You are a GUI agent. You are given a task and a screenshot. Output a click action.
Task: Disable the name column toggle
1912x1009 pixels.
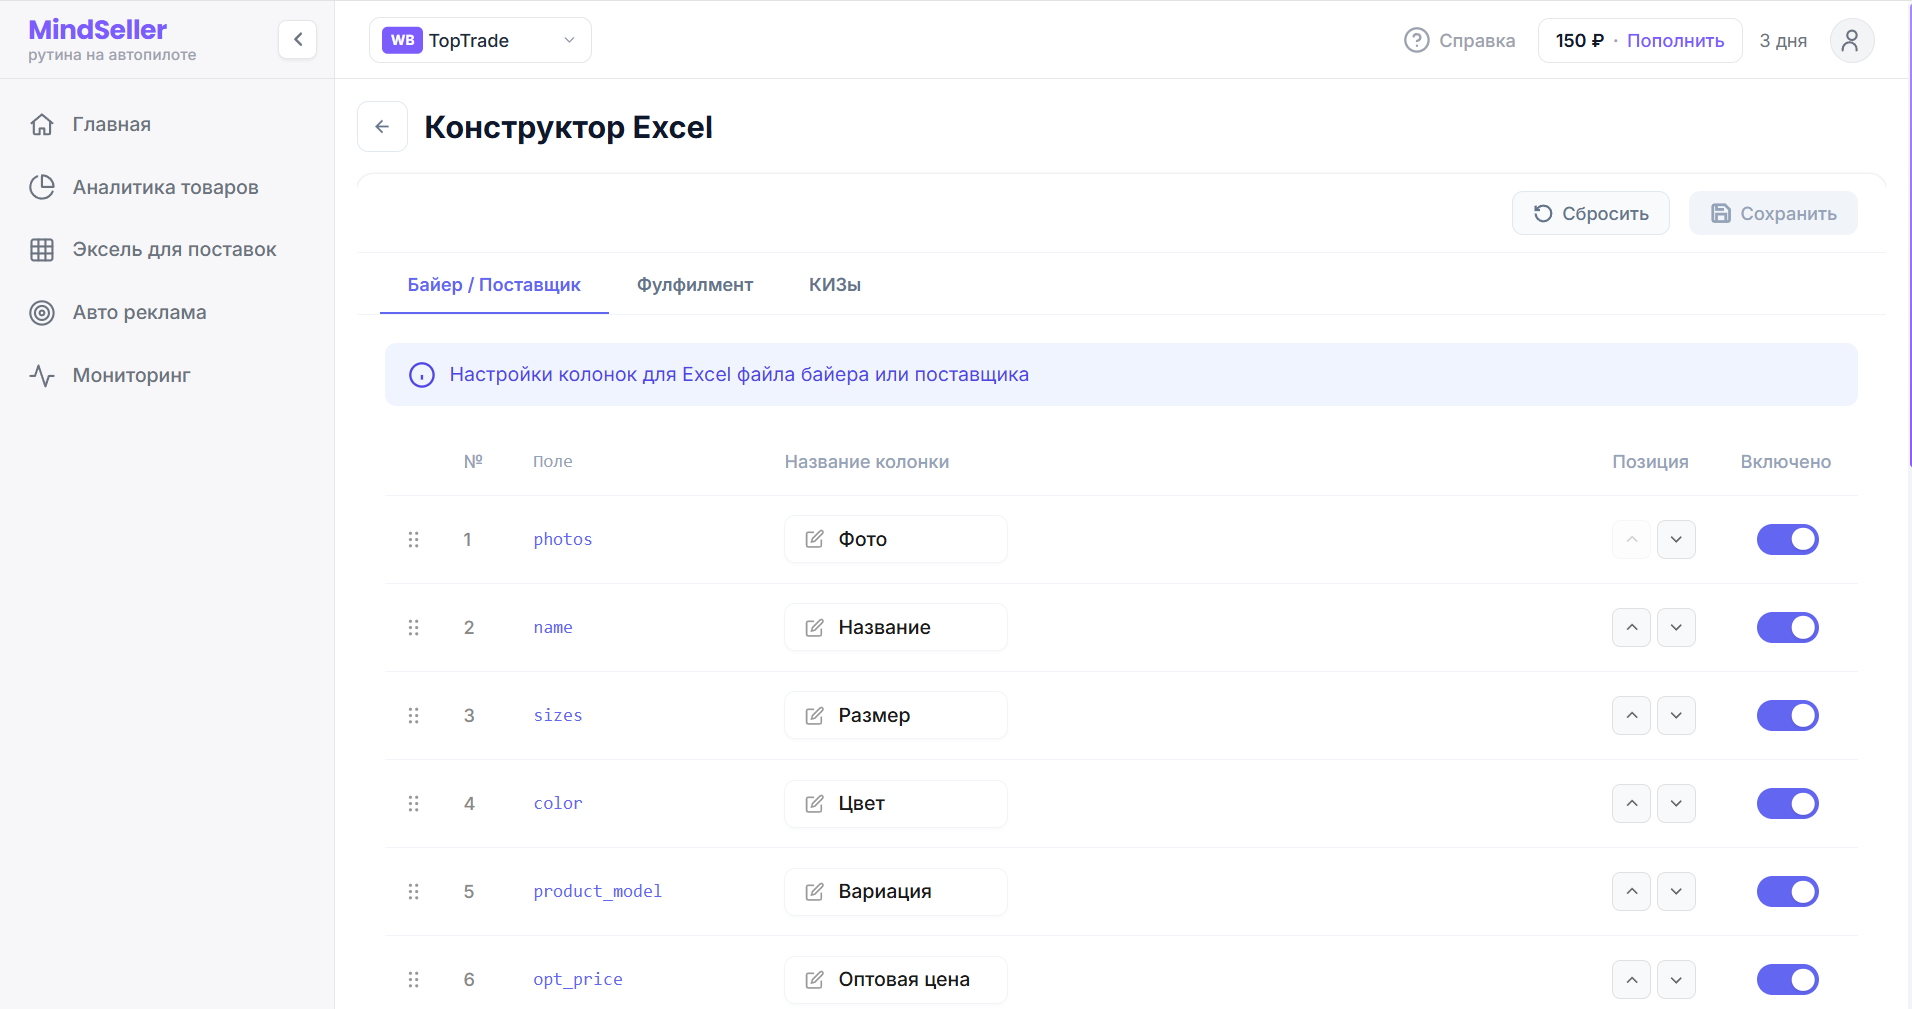click(1787, 627)
